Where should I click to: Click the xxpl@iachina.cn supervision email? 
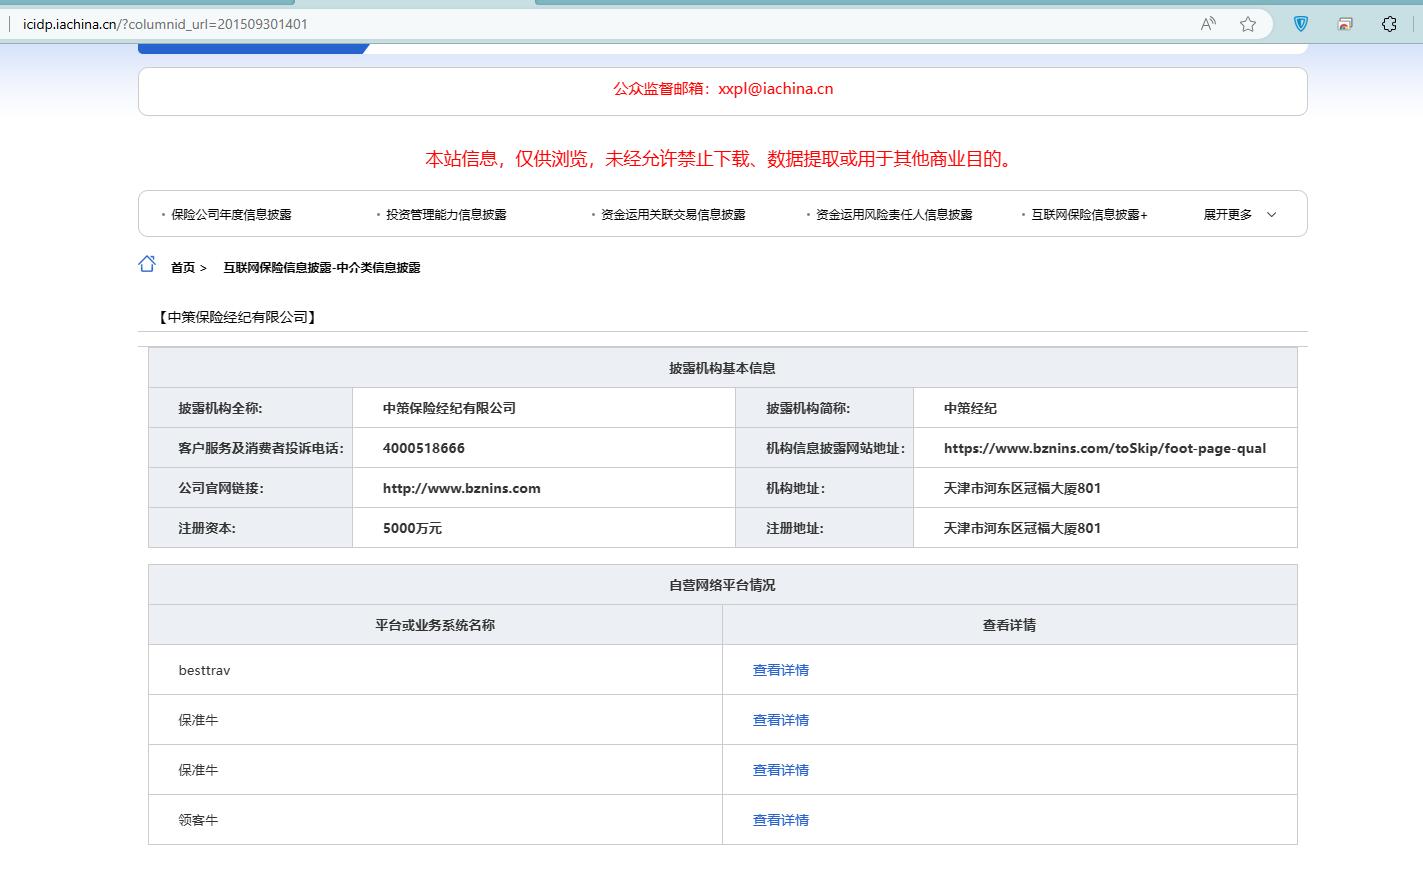[775, 88]
